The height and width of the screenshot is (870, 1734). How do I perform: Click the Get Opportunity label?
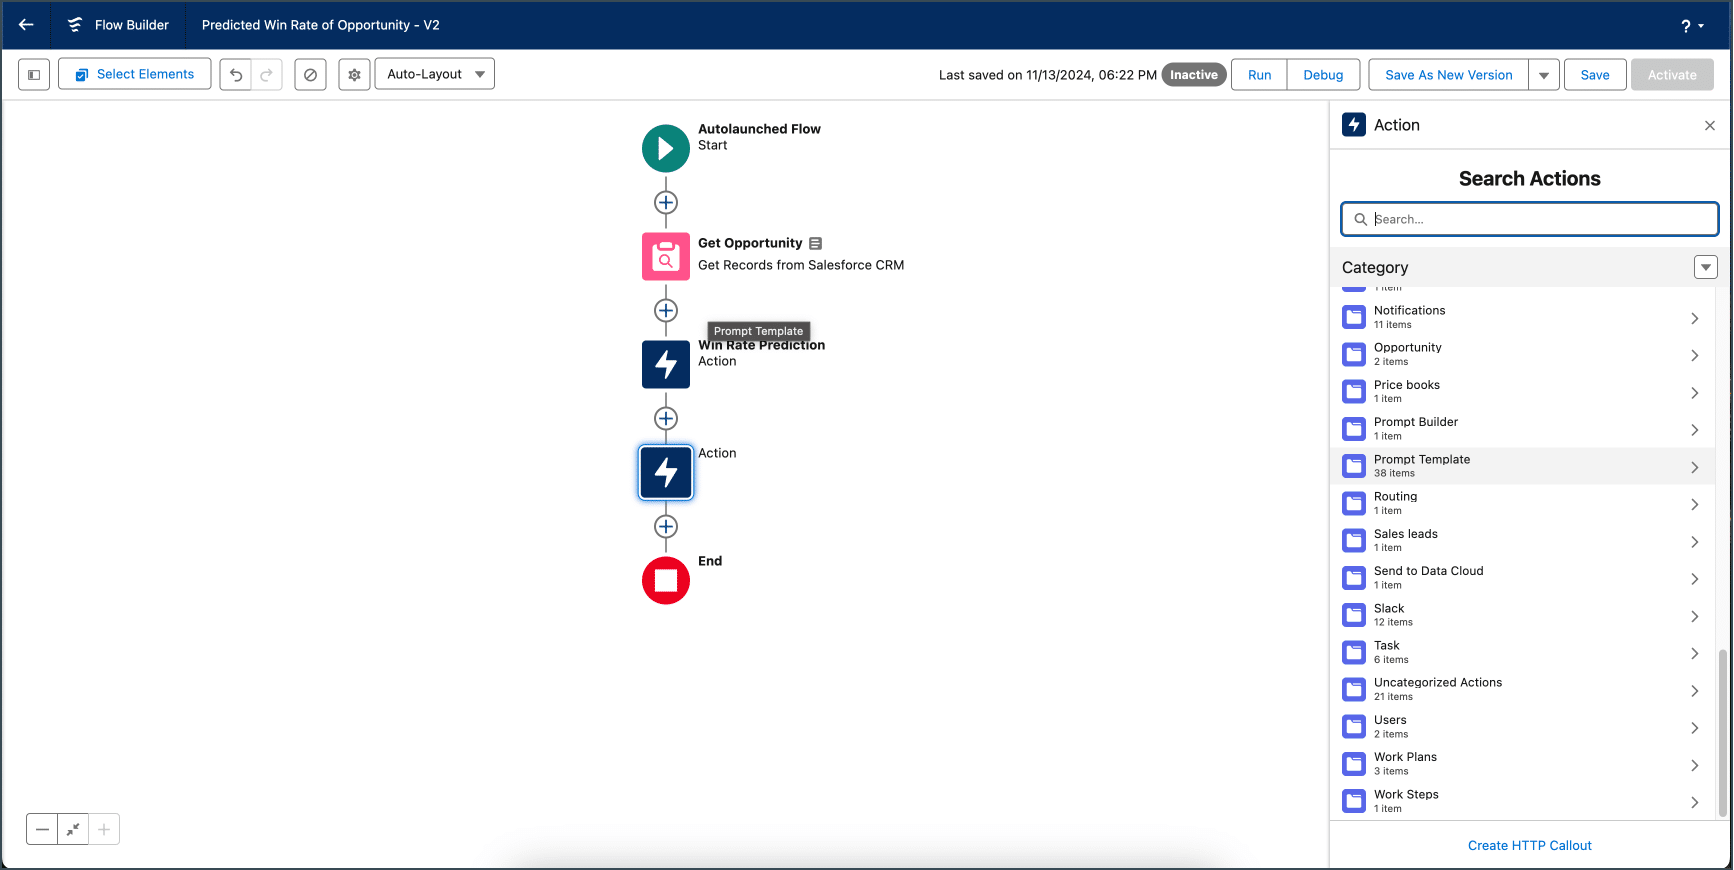click(750, 243)
